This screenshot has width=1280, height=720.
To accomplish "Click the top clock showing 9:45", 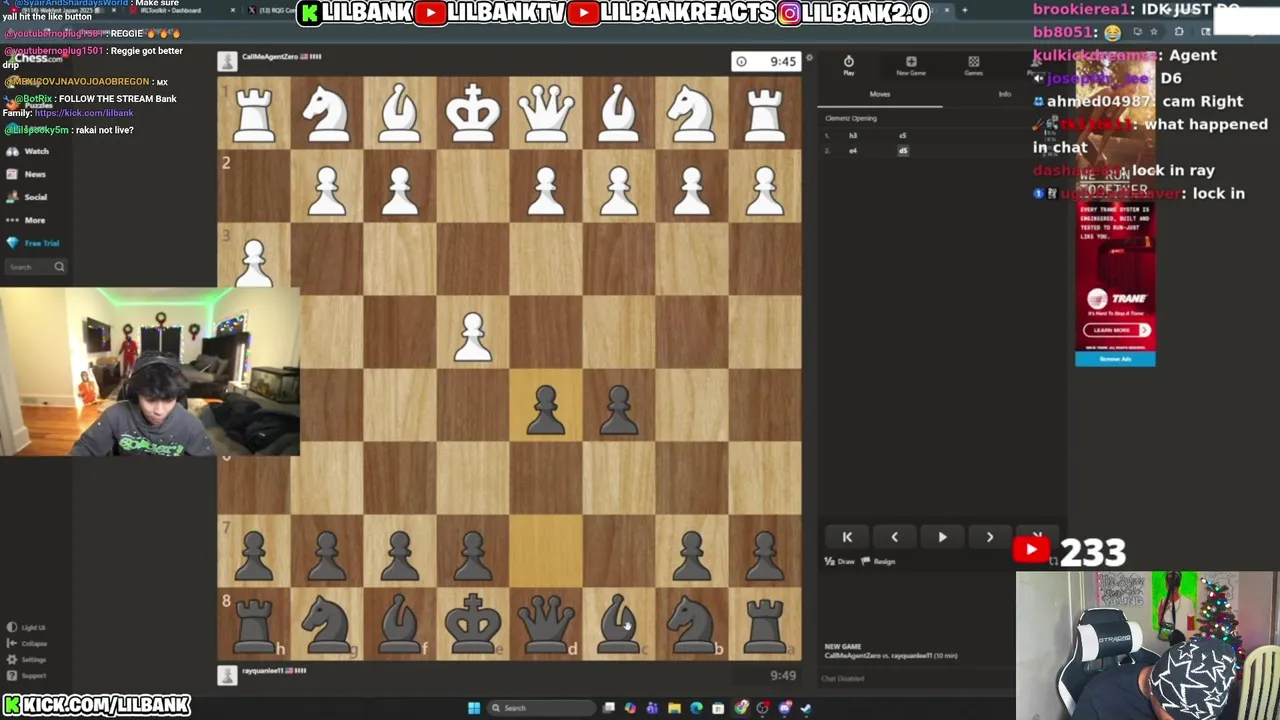I will (766, 62).
